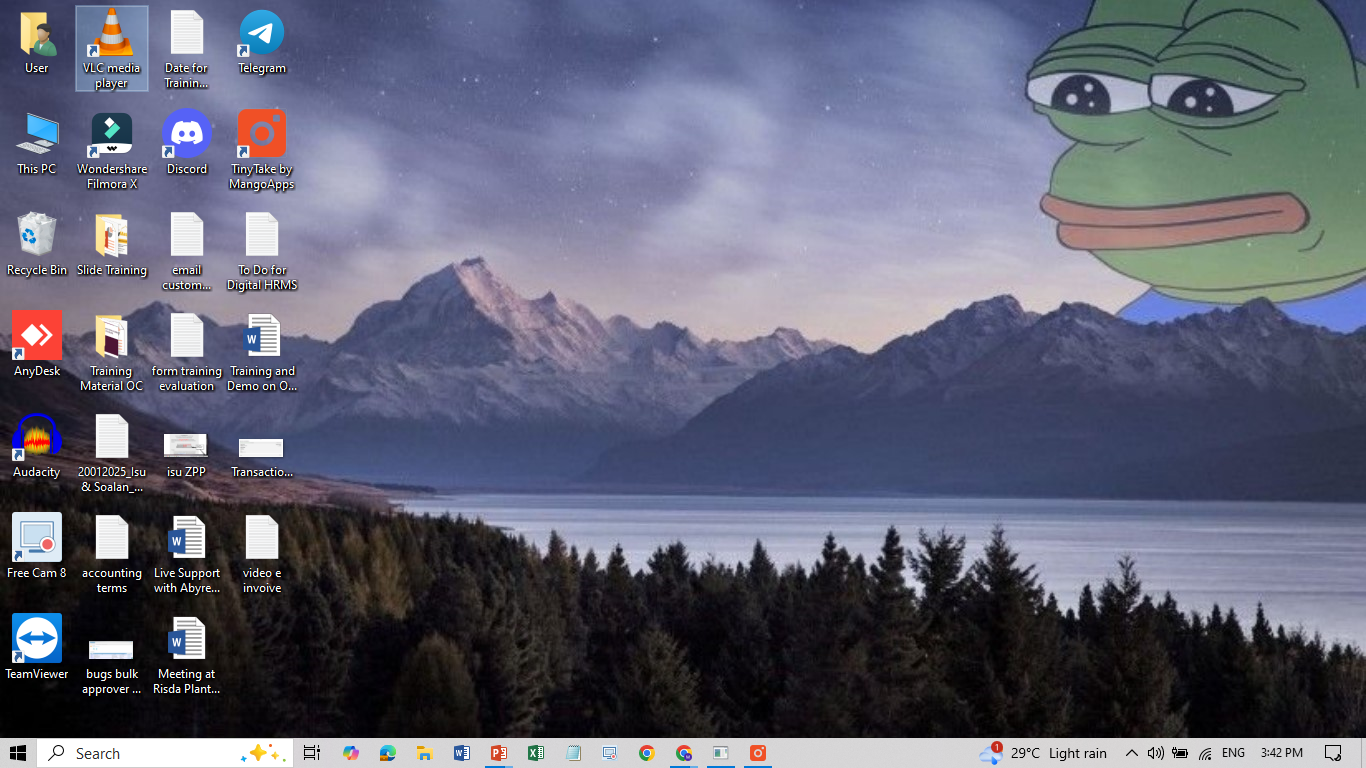The image size is (1366, 768).
Task: Launch AnyDesk remote desktop
Action: [x=36, y=335]
